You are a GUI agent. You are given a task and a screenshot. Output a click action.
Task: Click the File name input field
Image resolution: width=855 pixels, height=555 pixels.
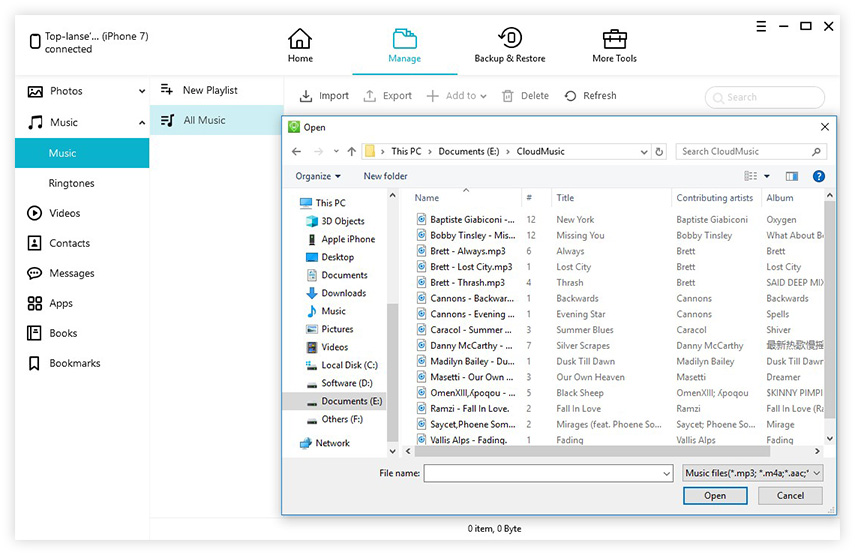click(540, 473)
